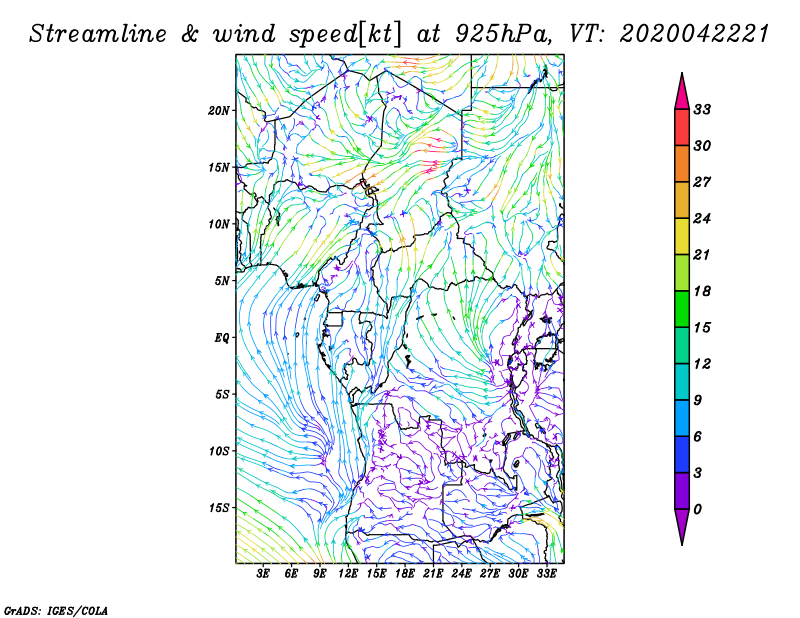Viewport: 800px width, 618px height.
Task: Select the red colorbar segment between 30 and 33
Action: coord(682,127)
